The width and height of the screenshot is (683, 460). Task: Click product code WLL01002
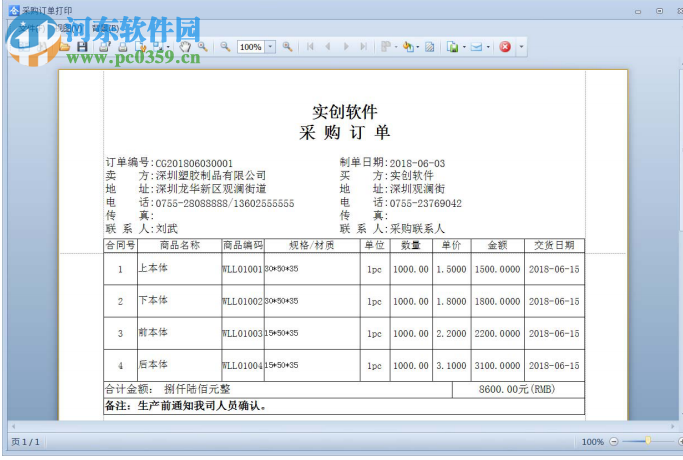point(242,301)
